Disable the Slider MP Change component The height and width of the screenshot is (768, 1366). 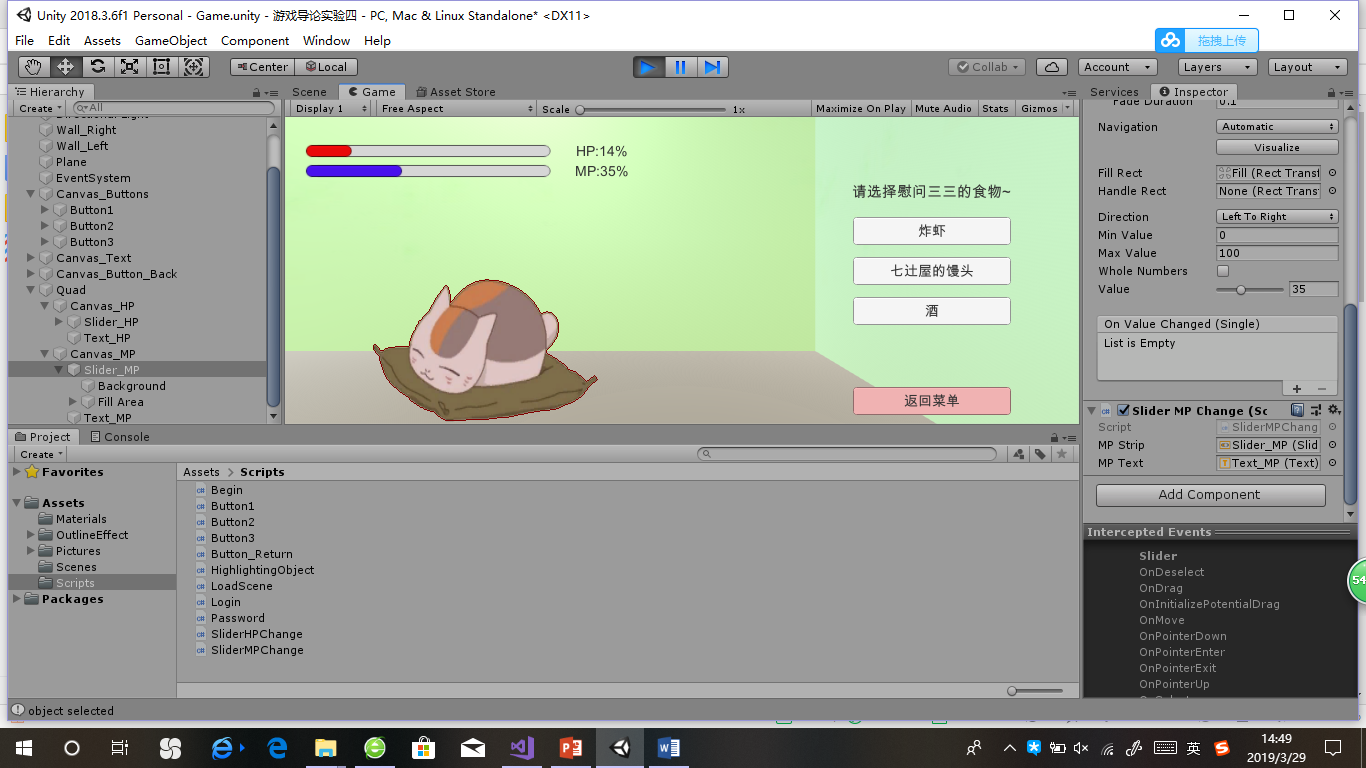pos(1124,410)
